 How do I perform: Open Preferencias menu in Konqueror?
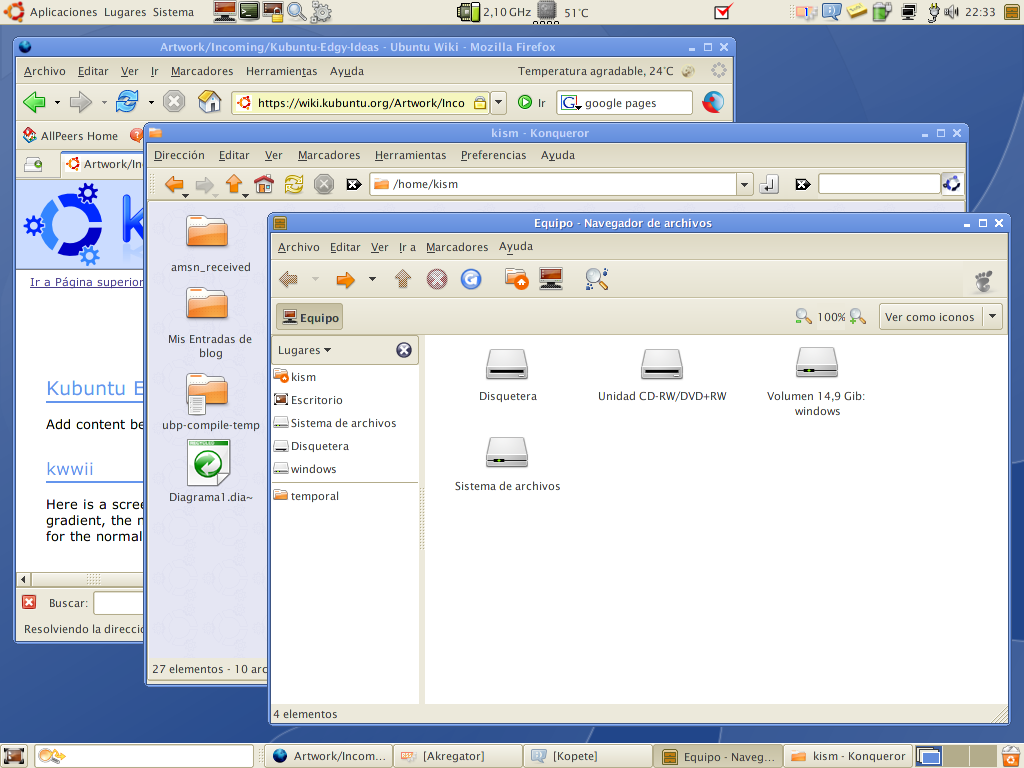pos(493,155)
